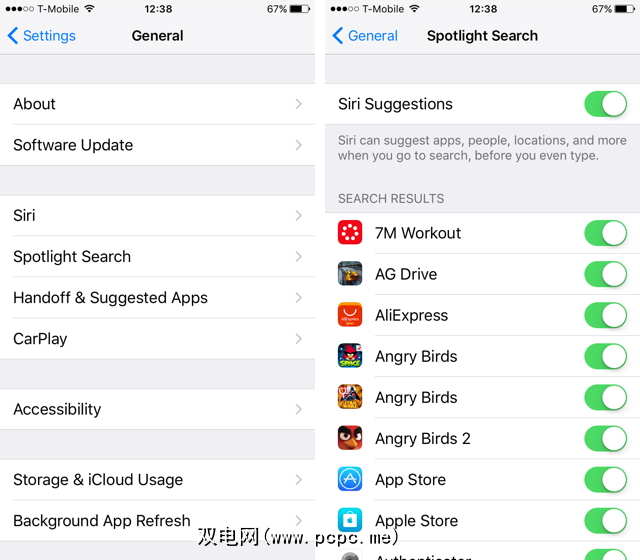Tap the Angry Birds Space icon
The image size is (640, 560).
pos(350,356)
